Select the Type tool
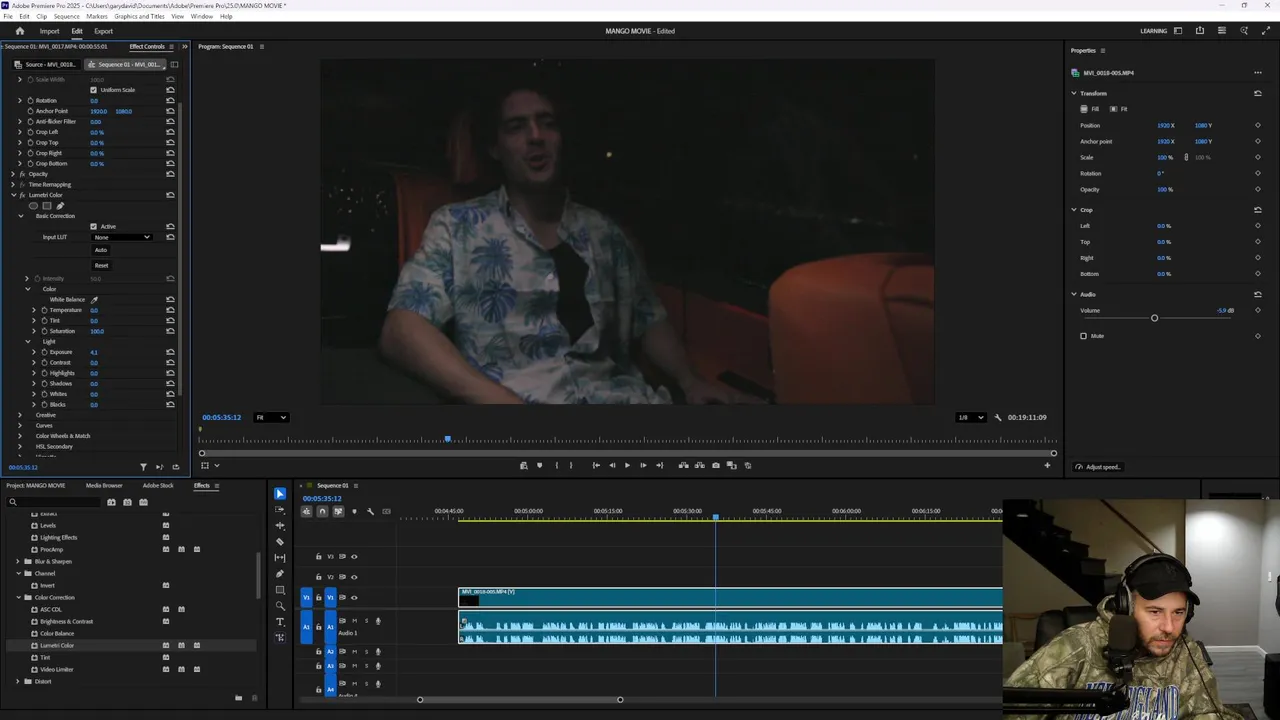 (280, 622)
